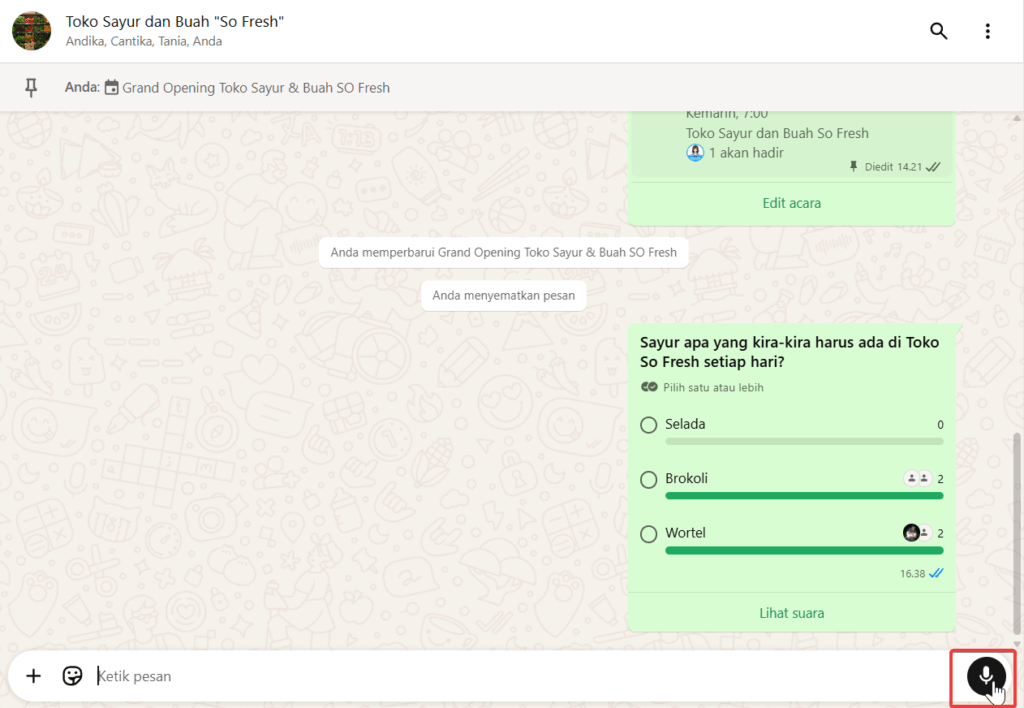The image size is (1024, 708).
Task: Select the Brokoli poll option
Action: coord(649,480)
